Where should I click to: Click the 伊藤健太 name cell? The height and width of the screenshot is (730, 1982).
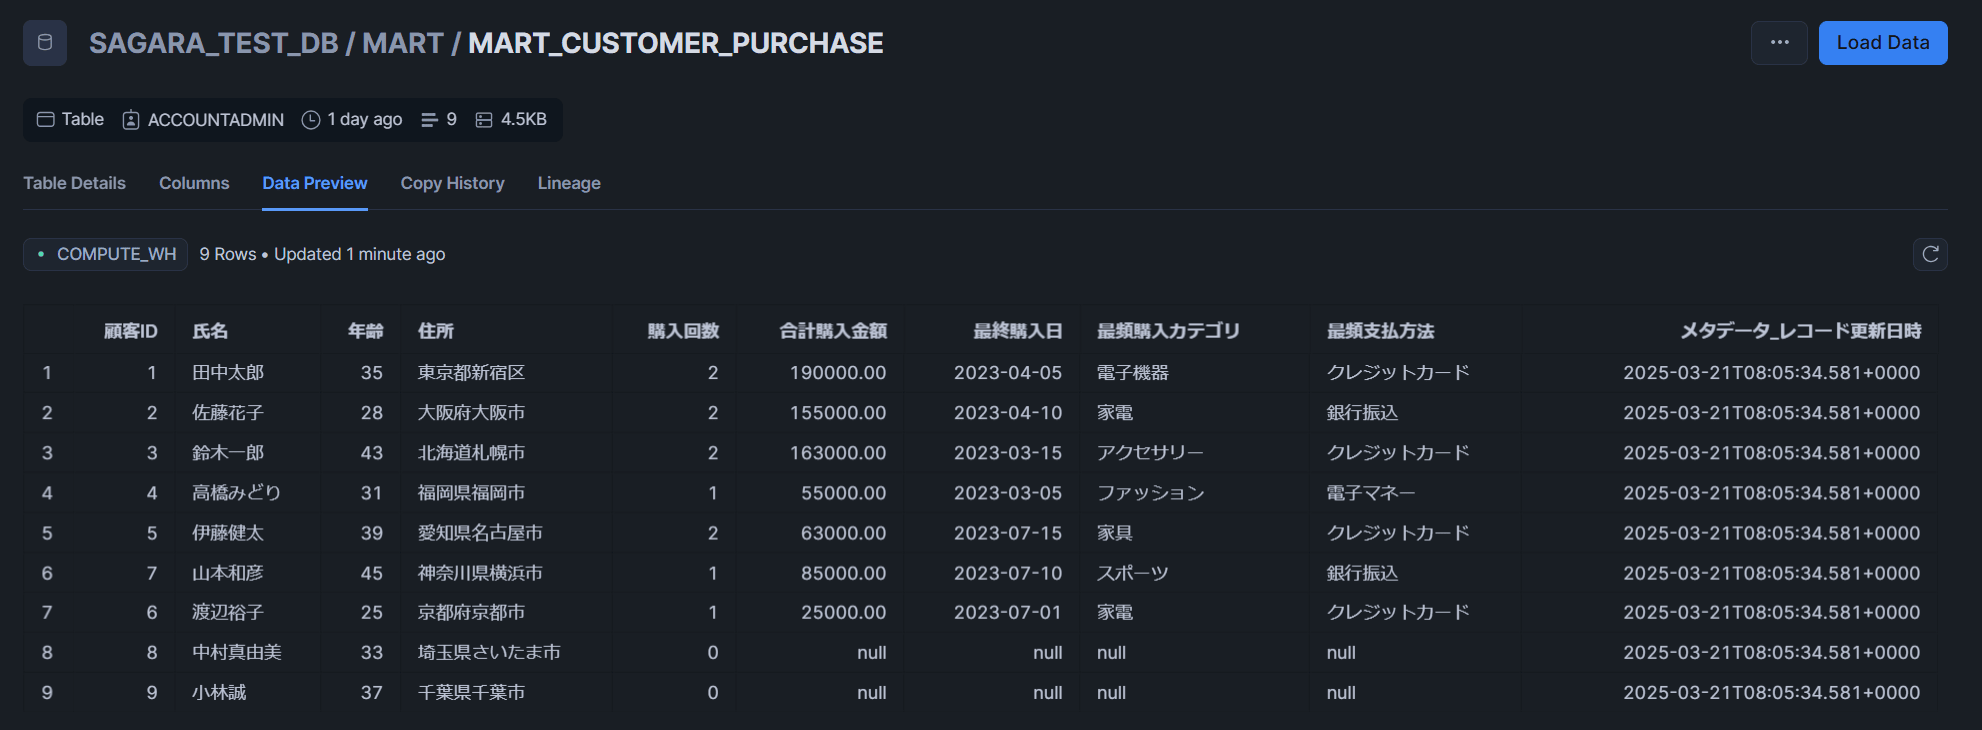tap(228, 532)
